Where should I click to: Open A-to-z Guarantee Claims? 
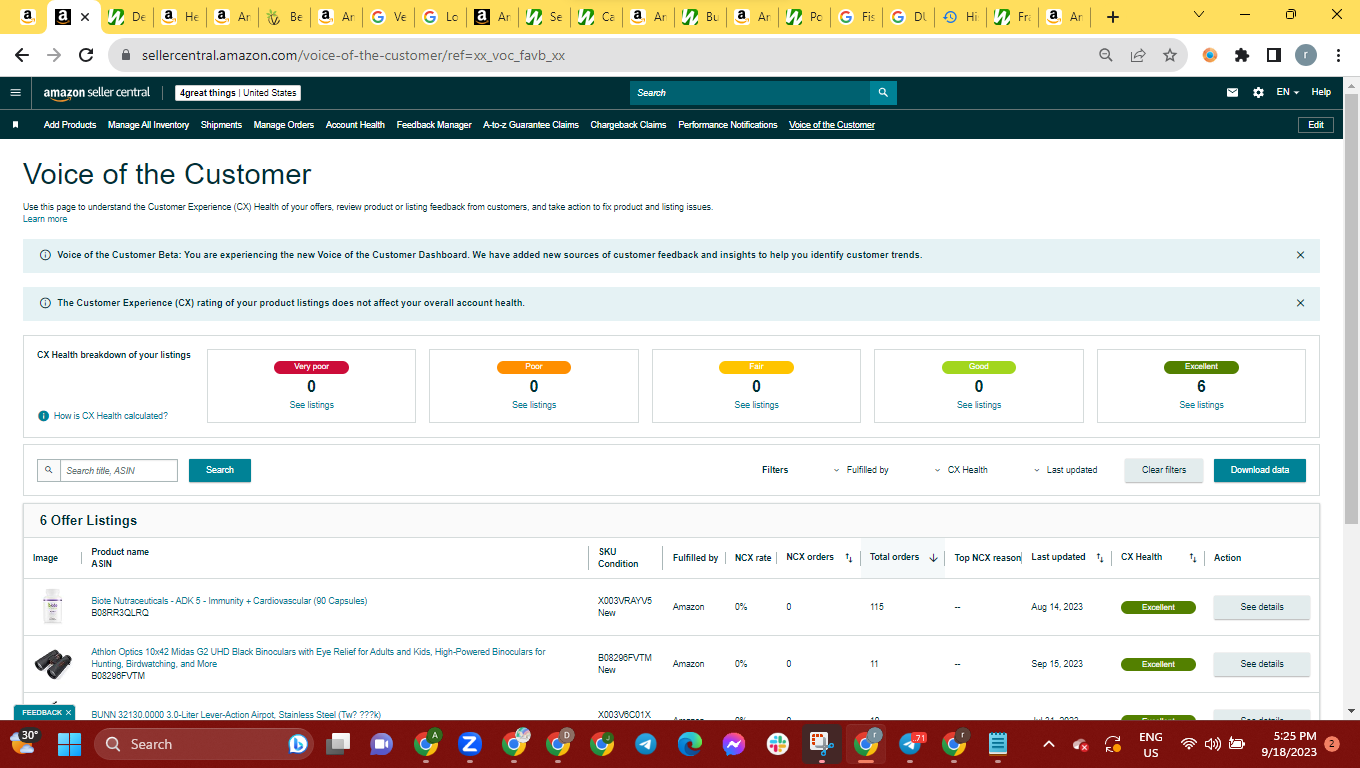click(531, 125)
